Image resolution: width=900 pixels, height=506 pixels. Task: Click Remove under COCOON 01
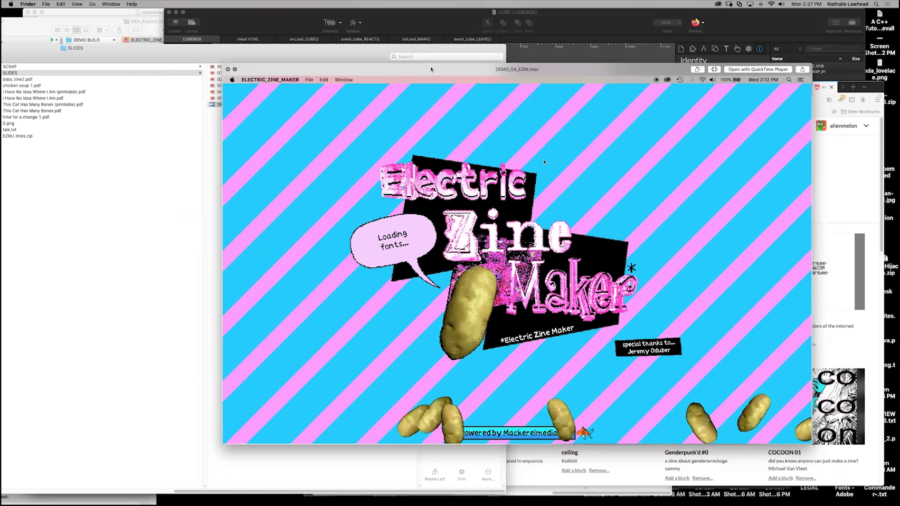tap(805, 478)
